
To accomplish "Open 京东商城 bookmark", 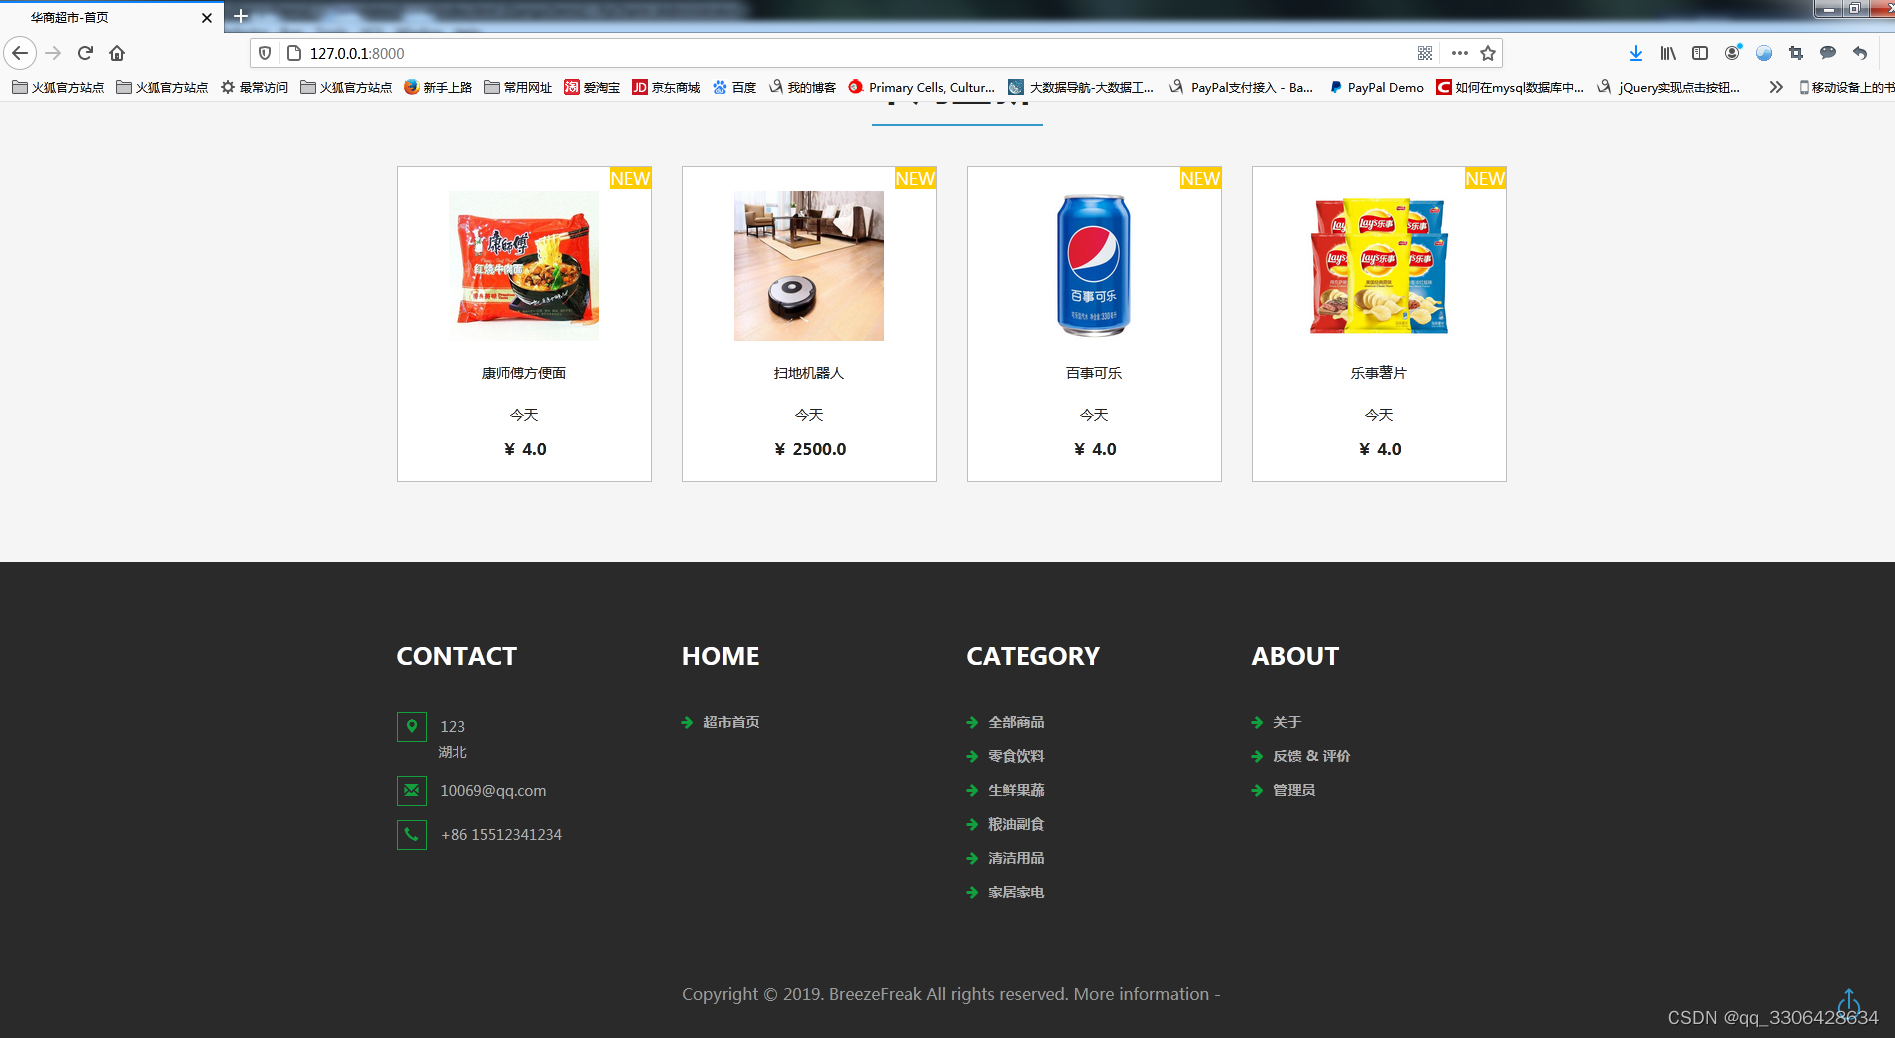I will pyautogui.click(x=666, y=87).
